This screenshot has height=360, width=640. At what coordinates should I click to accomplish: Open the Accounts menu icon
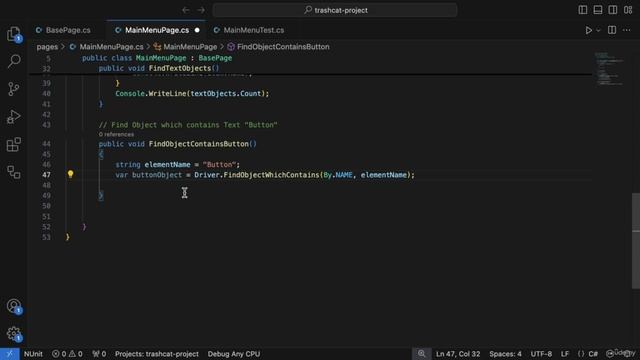click(x=14, y=306)
